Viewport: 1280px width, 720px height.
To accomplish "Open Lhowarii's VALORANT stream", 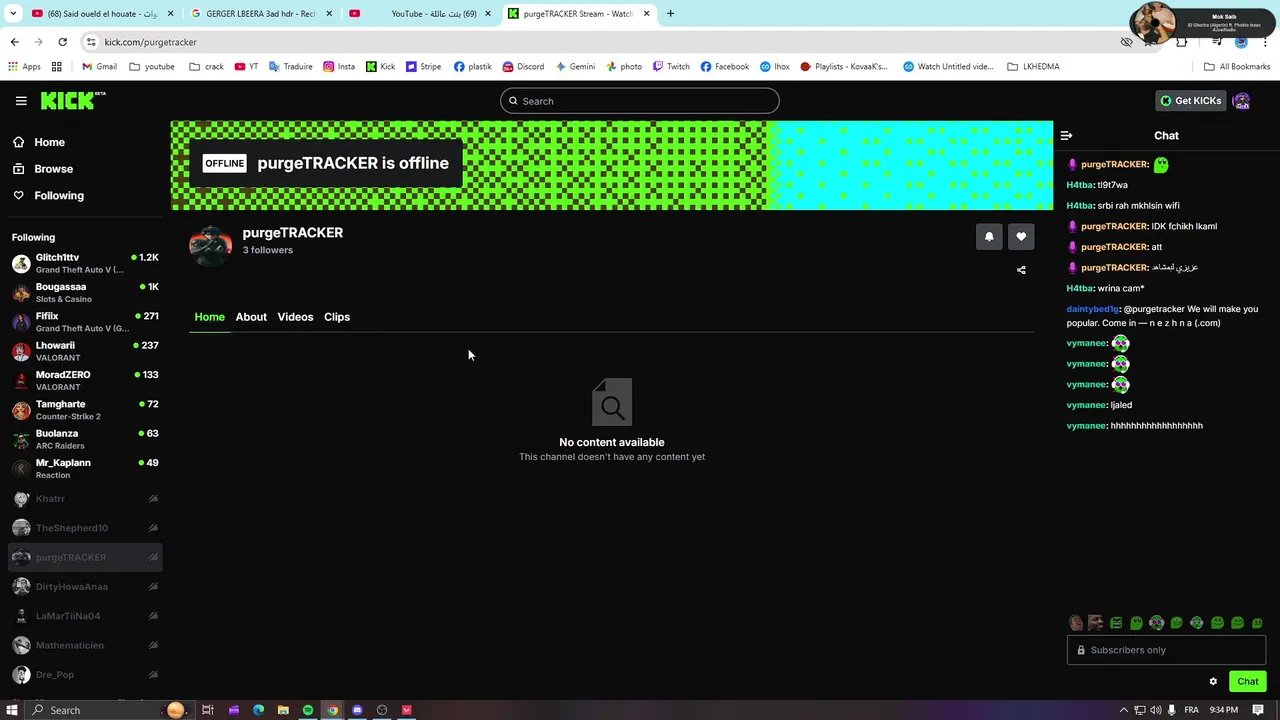I will [85, 351].
